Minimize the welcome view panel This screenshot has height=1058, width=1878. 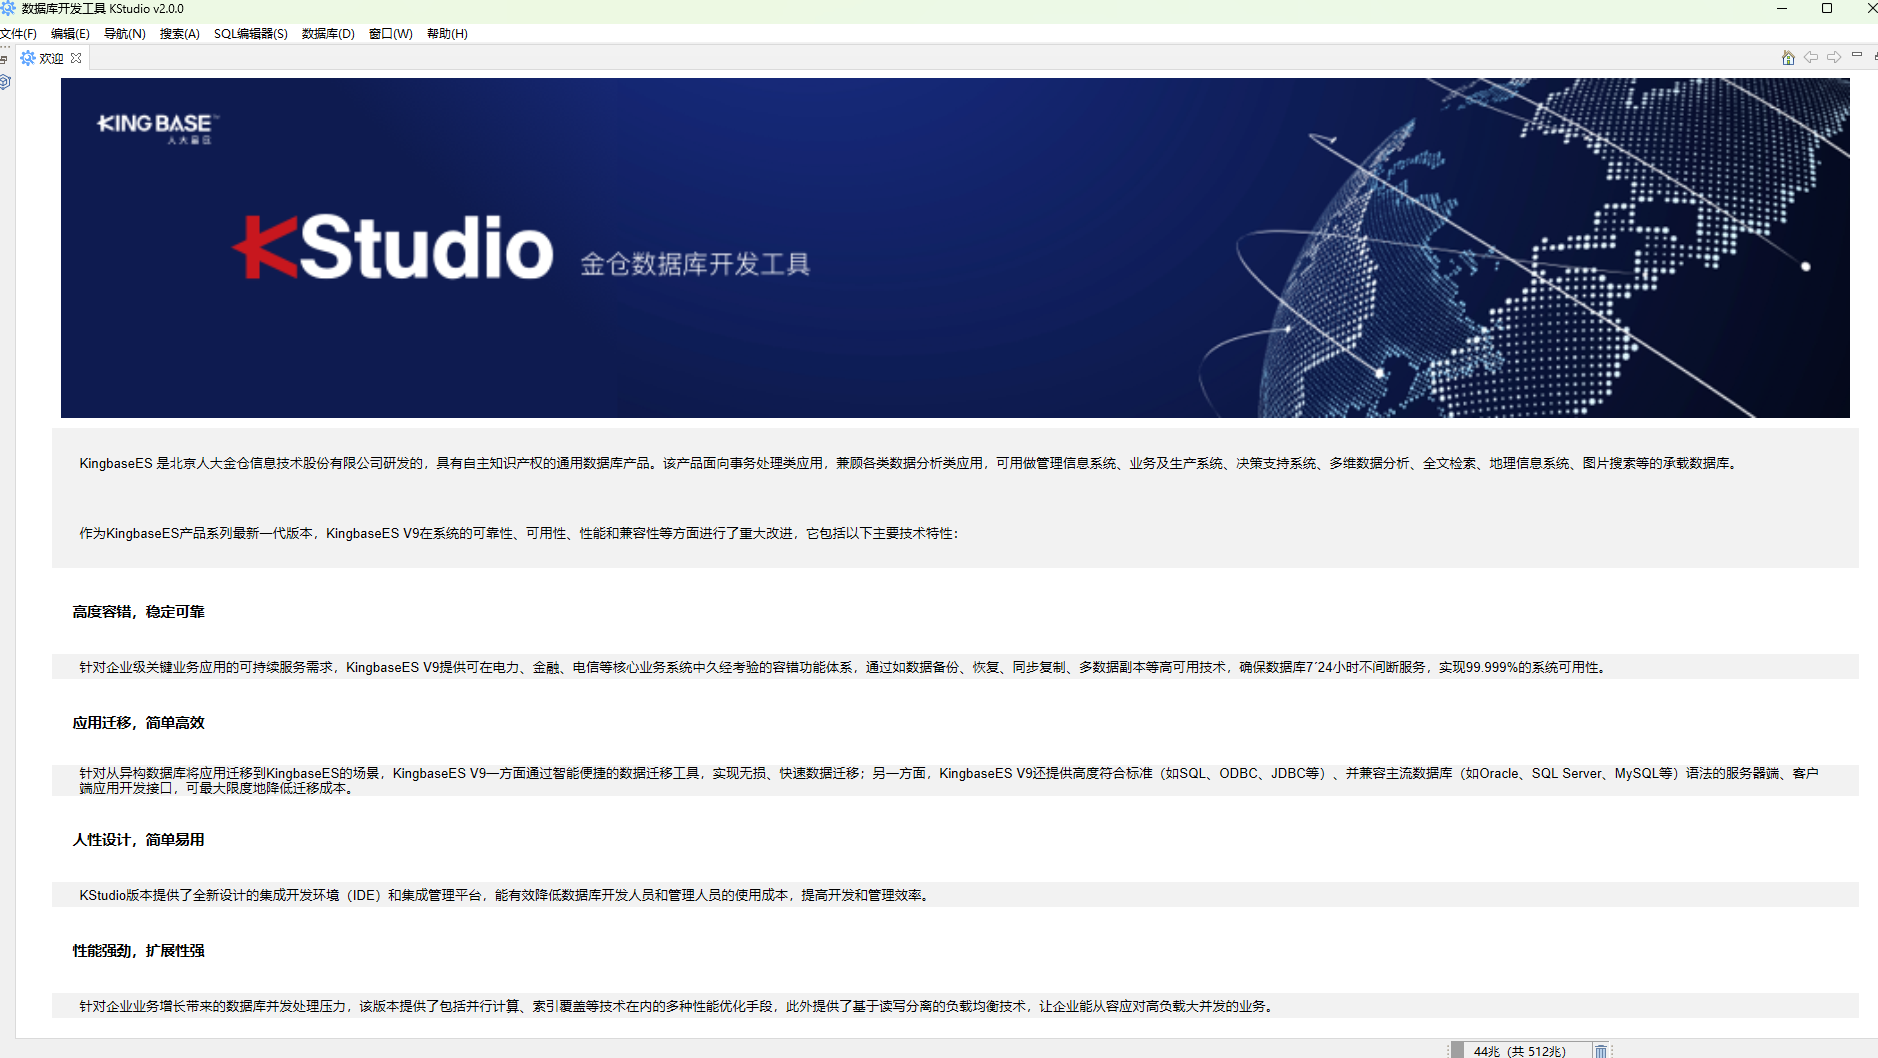(1857, 55)
